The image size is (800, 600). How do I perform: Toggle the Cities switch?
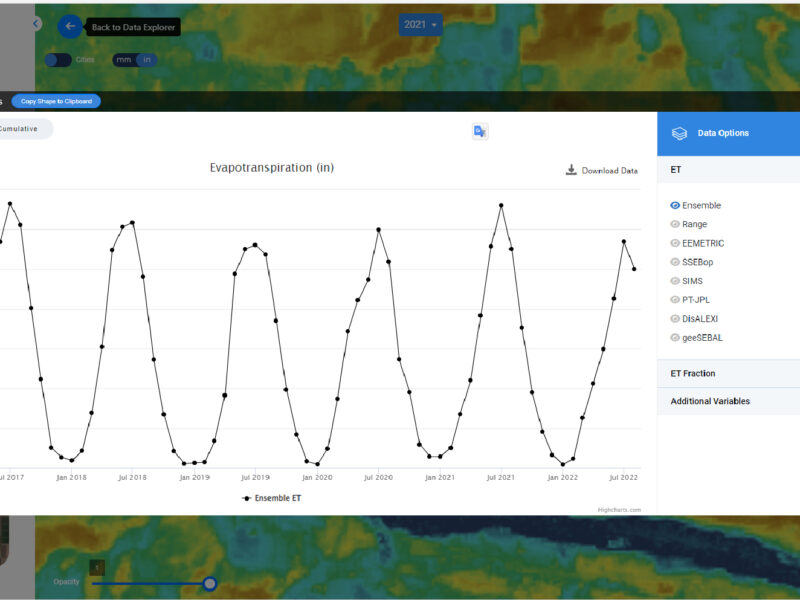pos(58,60)
